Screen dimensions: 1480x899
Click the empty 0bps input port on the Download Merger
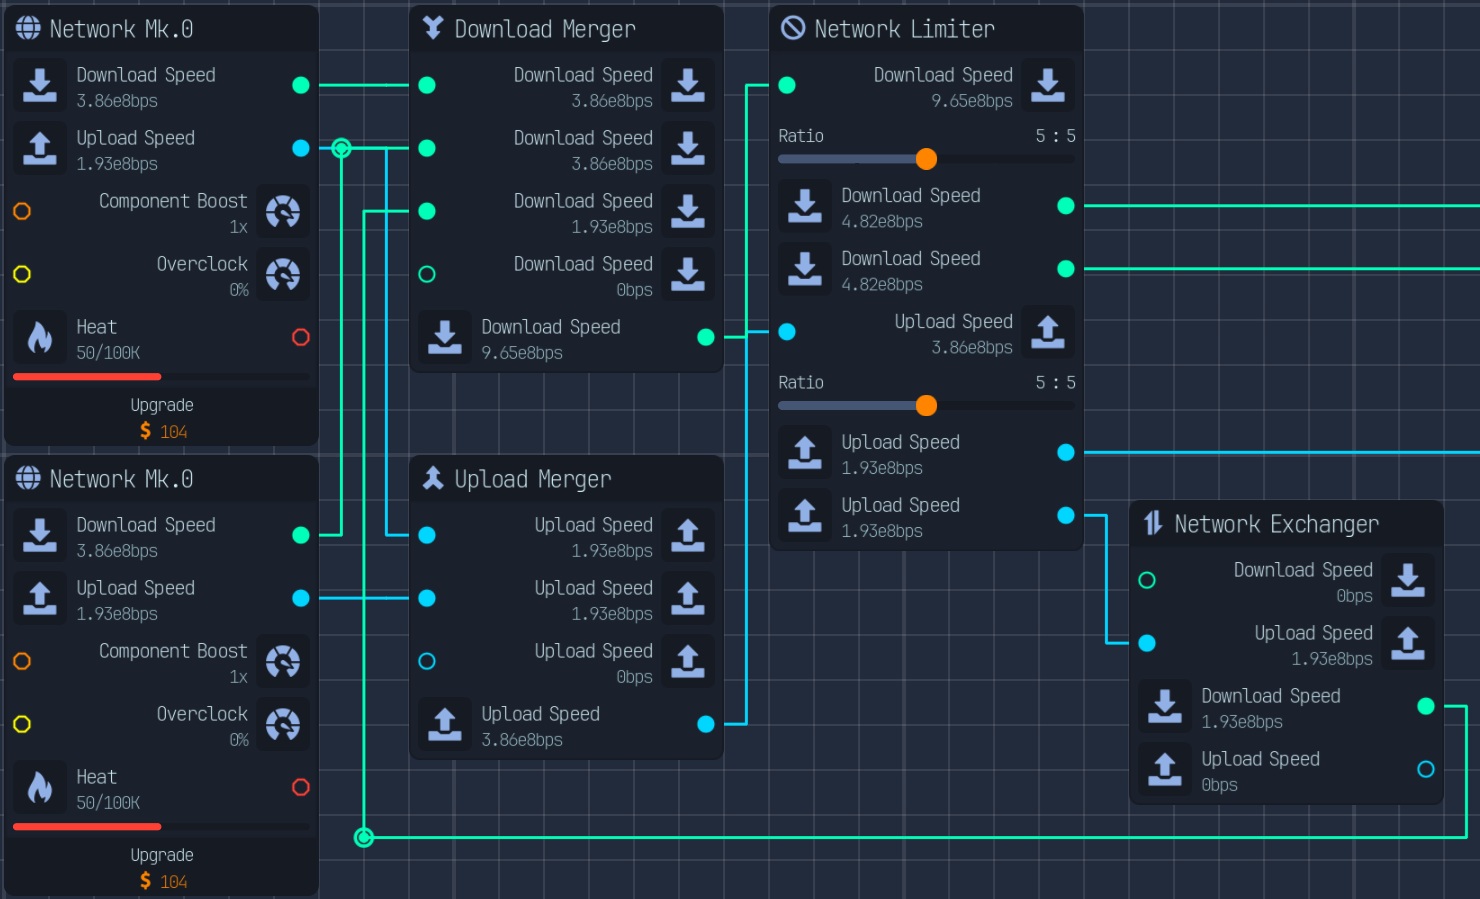coord(427,274)
